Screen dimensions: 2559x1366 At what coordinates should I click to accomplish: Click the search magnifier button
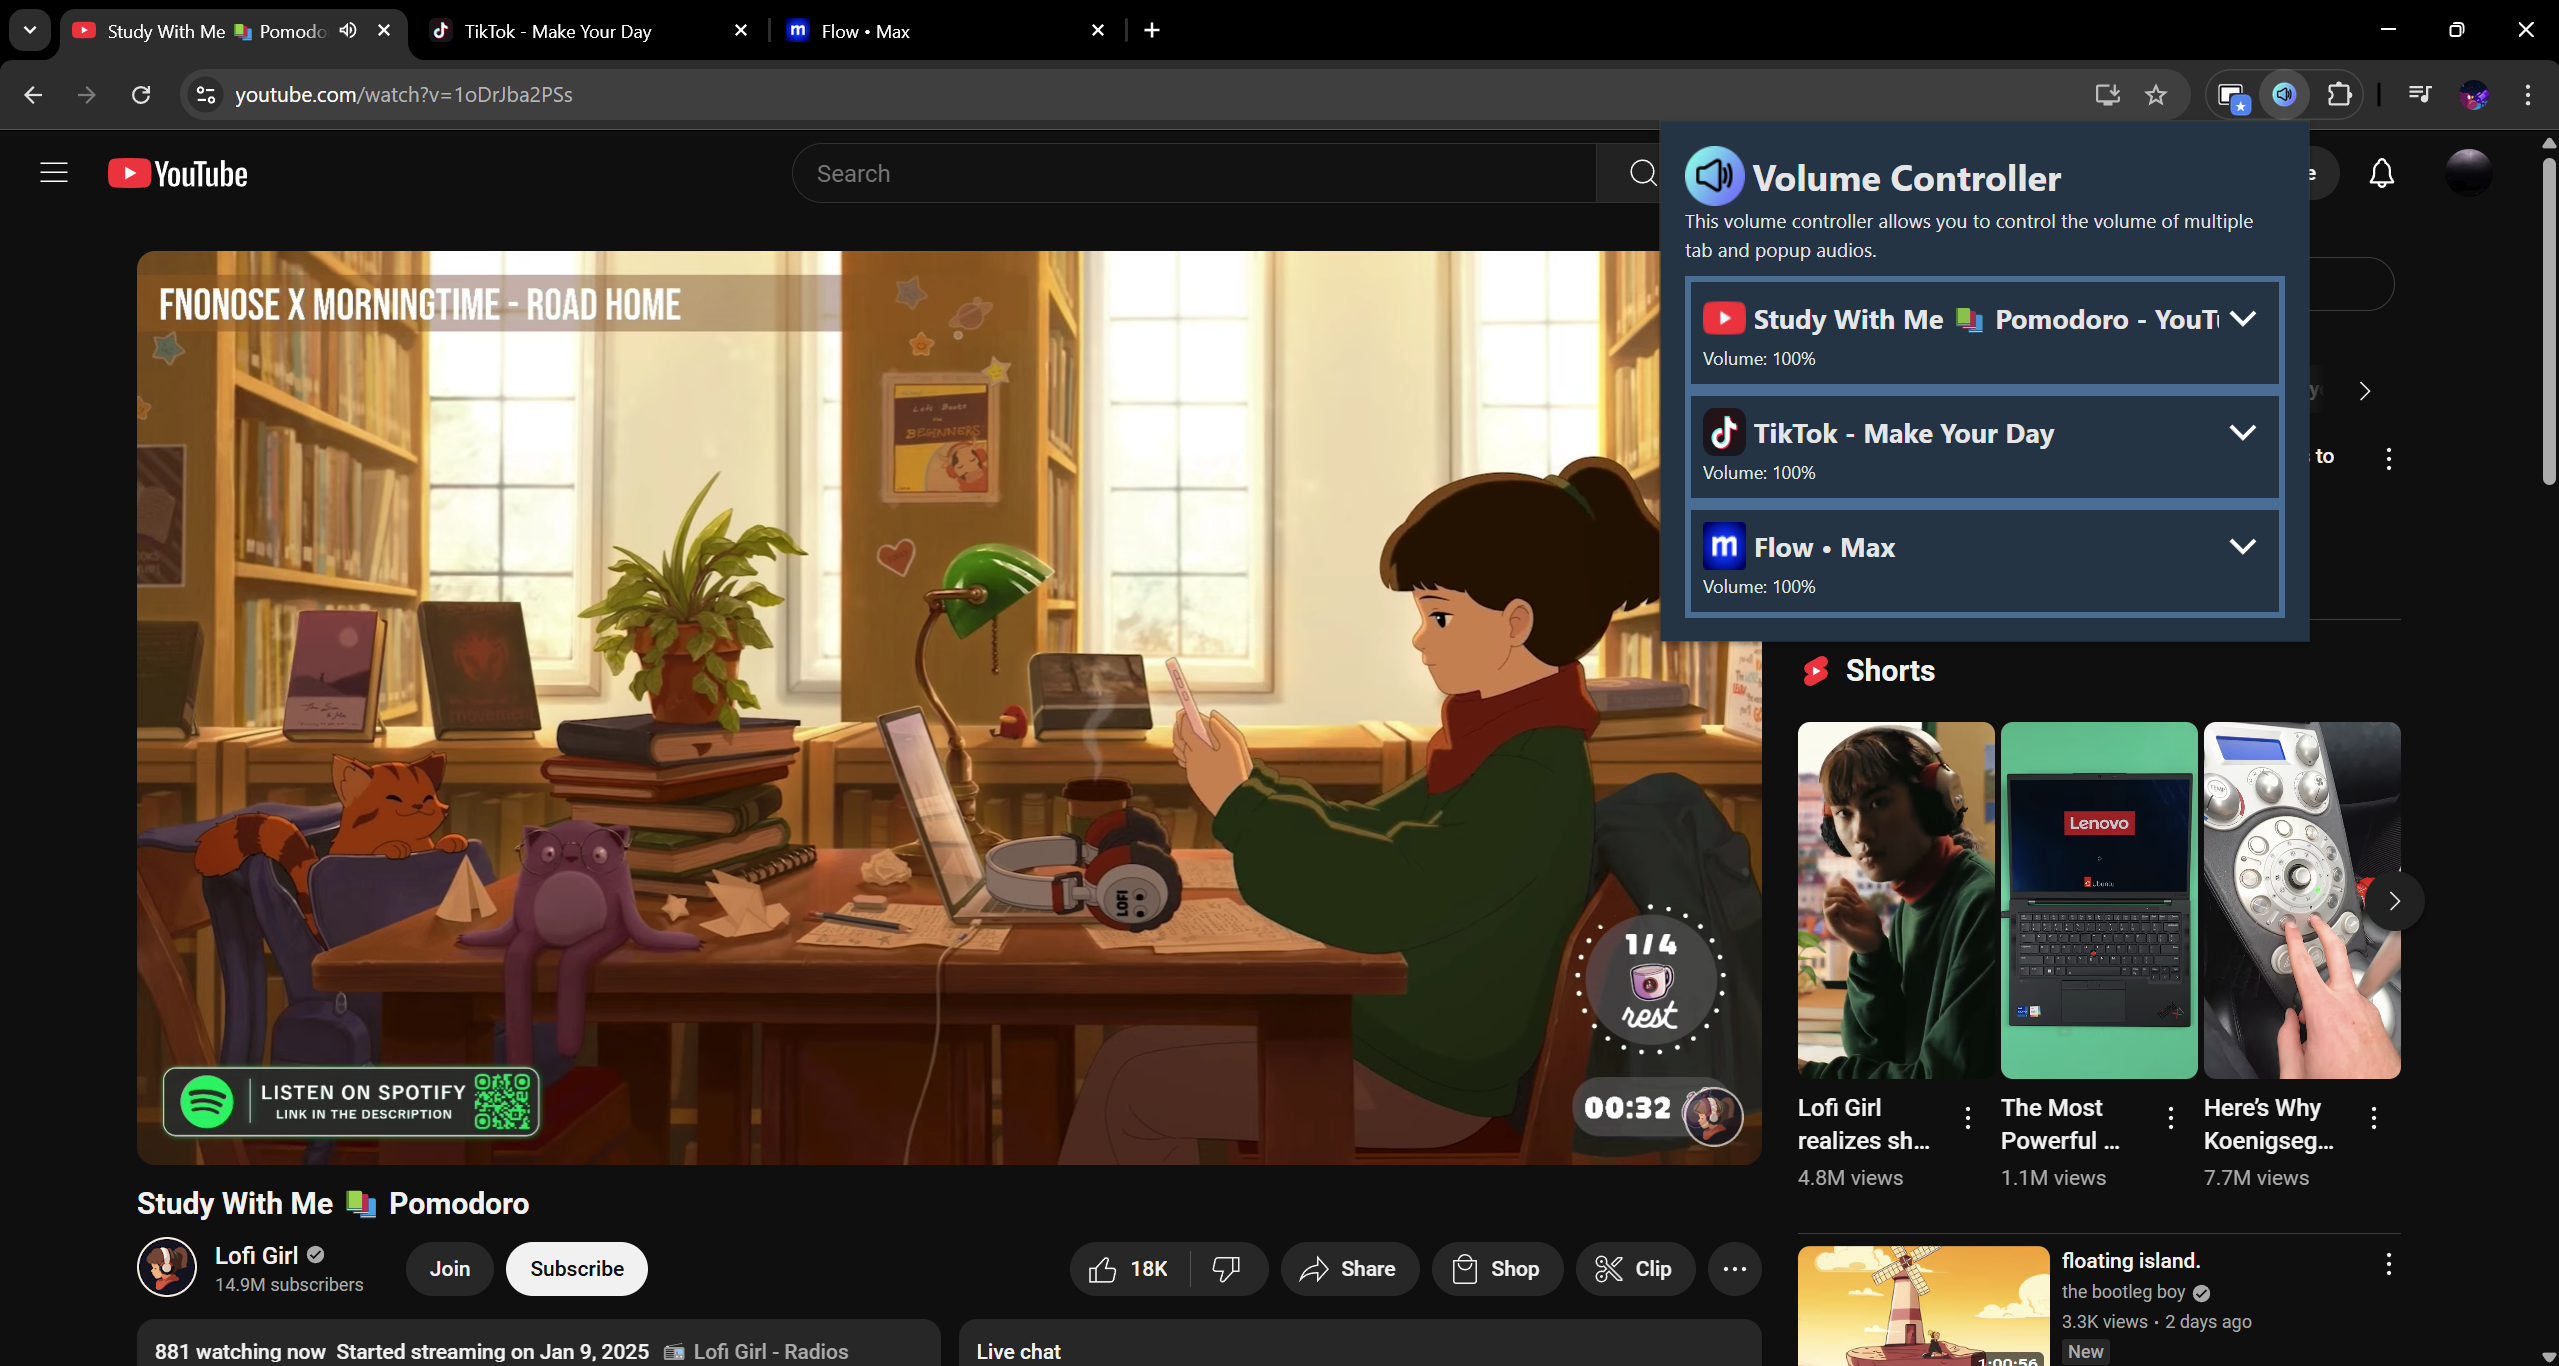coord(1642,173)
